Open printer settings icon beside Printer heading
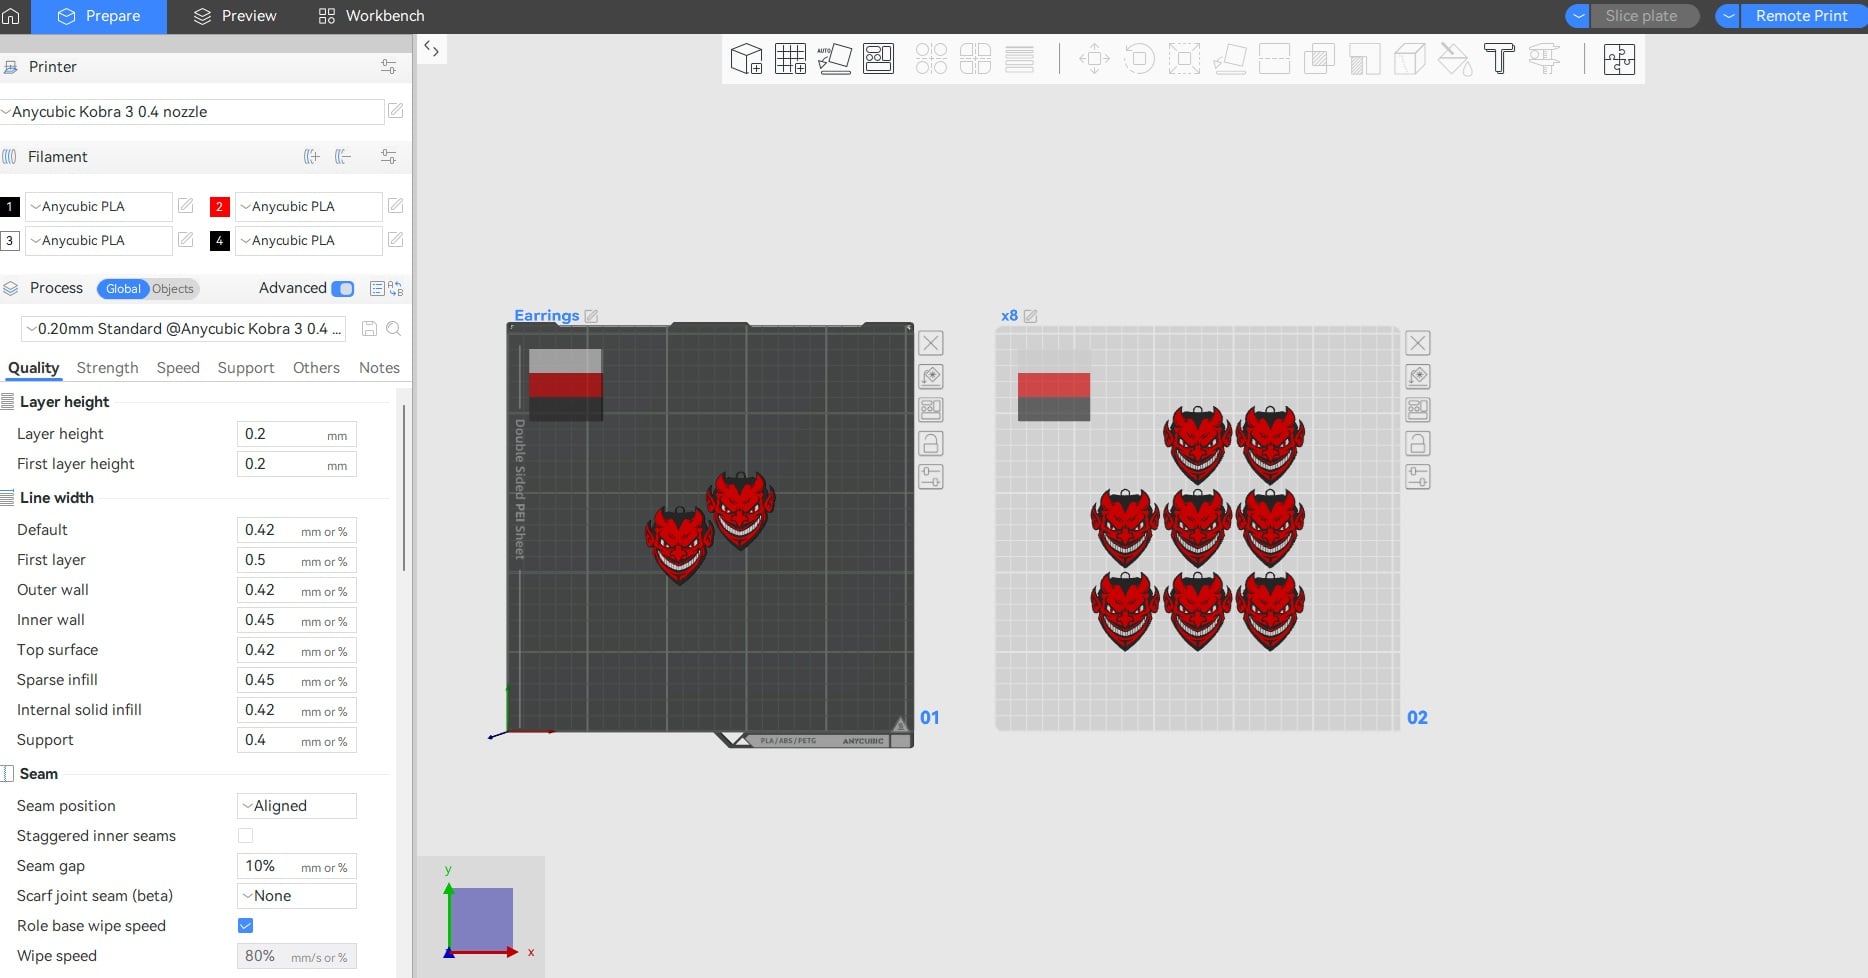Screen dimensions: 1868x978 (x=388, y=67)
